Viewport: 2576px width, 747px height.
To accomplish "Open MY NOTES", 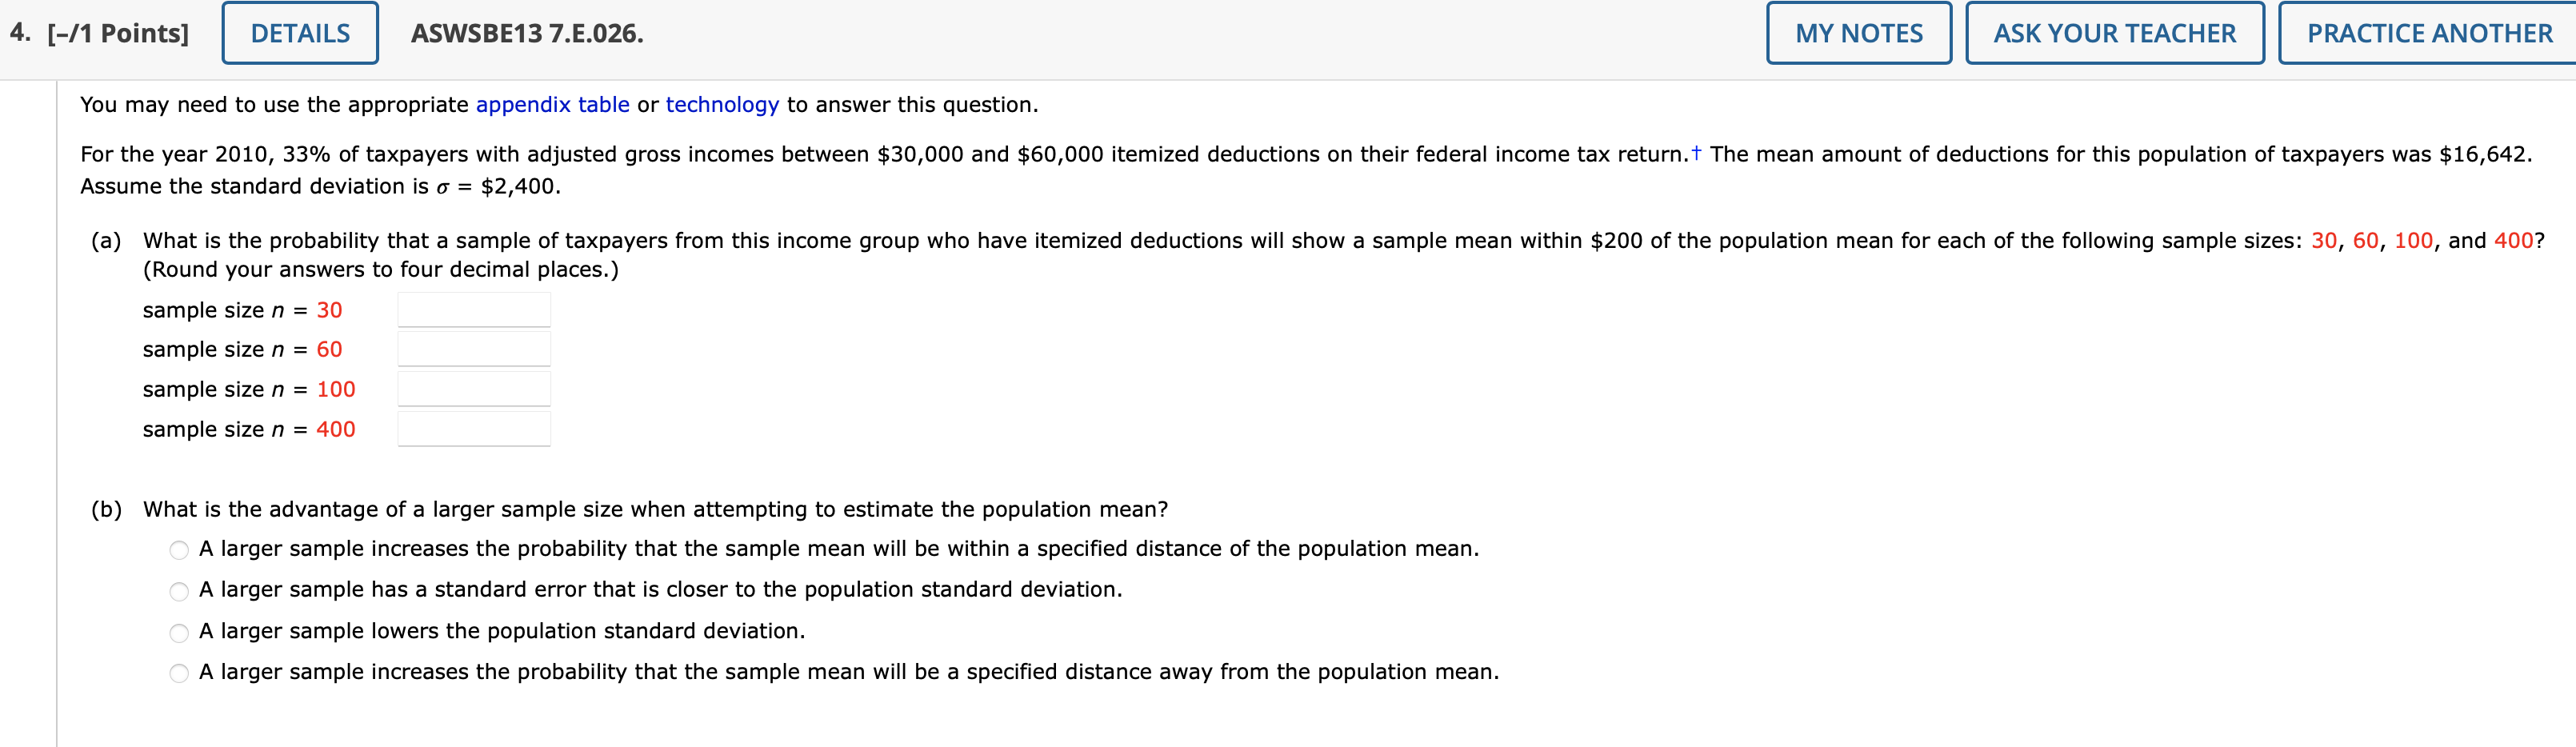I will tap(1859, 32).
